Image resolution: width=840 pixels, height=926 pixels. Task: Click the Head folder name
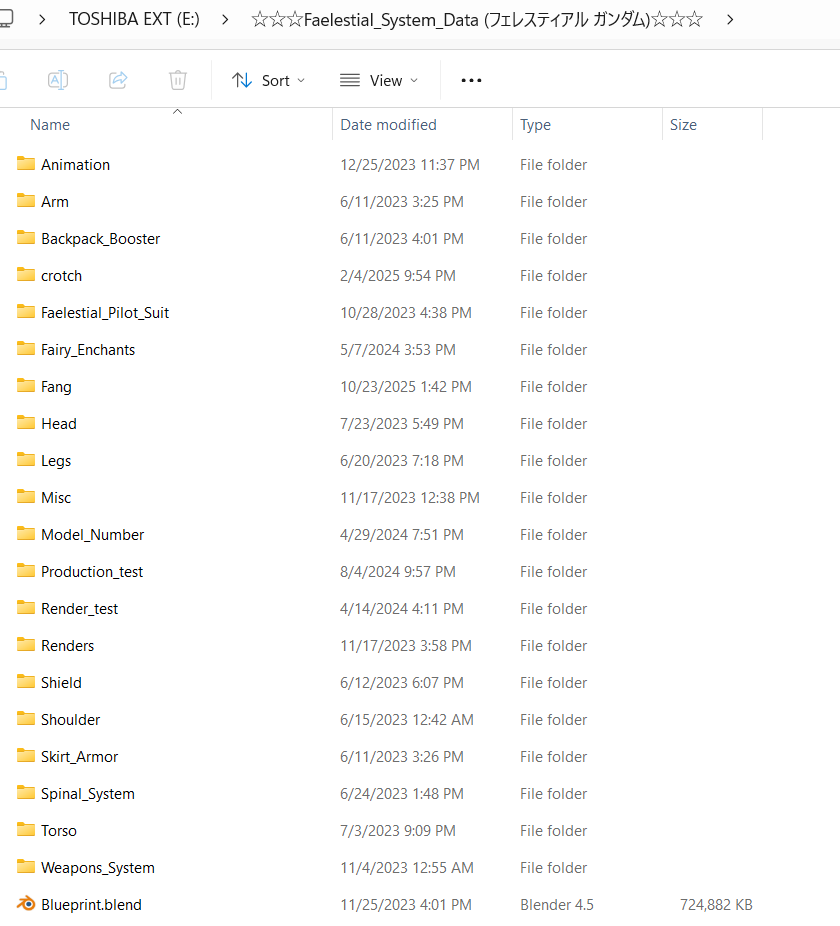pos(59,424)
